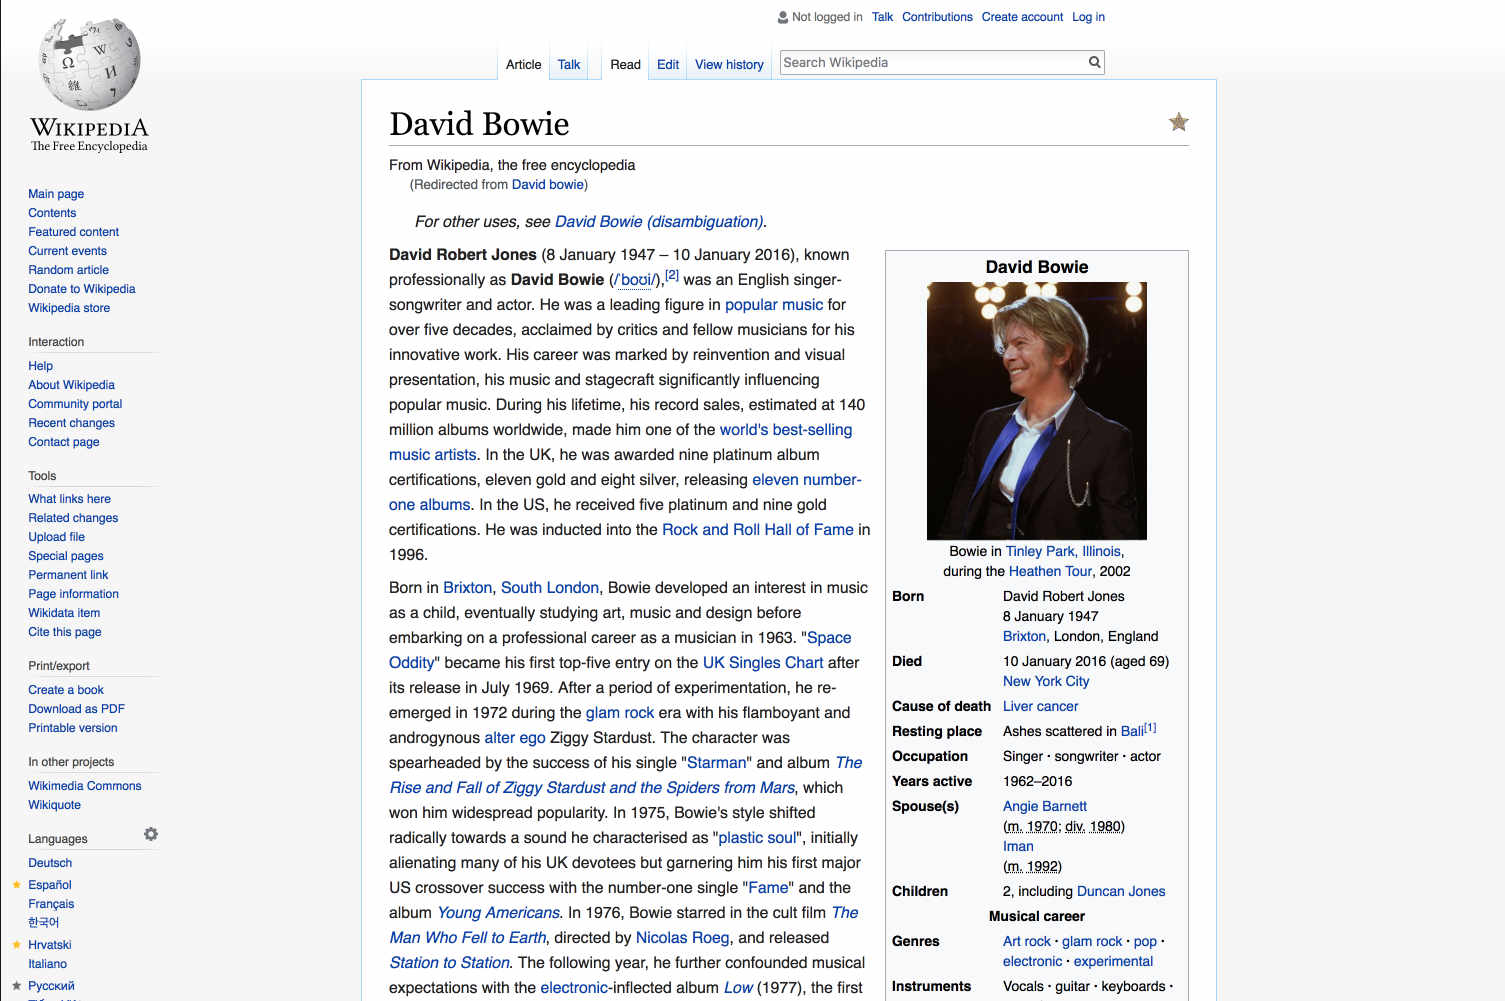Open the Help link
The width and height of the screenshot is (1505, 1001).
[40, 366]
